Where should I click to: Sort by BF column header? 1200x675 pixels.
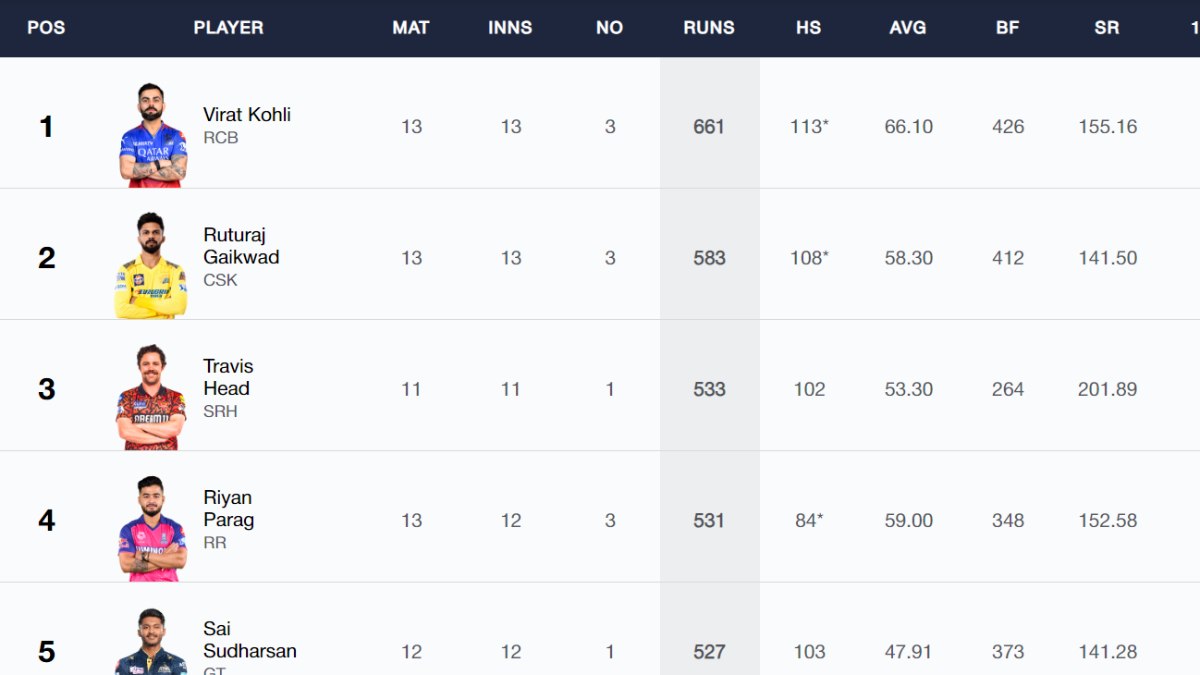[1007, 28]
